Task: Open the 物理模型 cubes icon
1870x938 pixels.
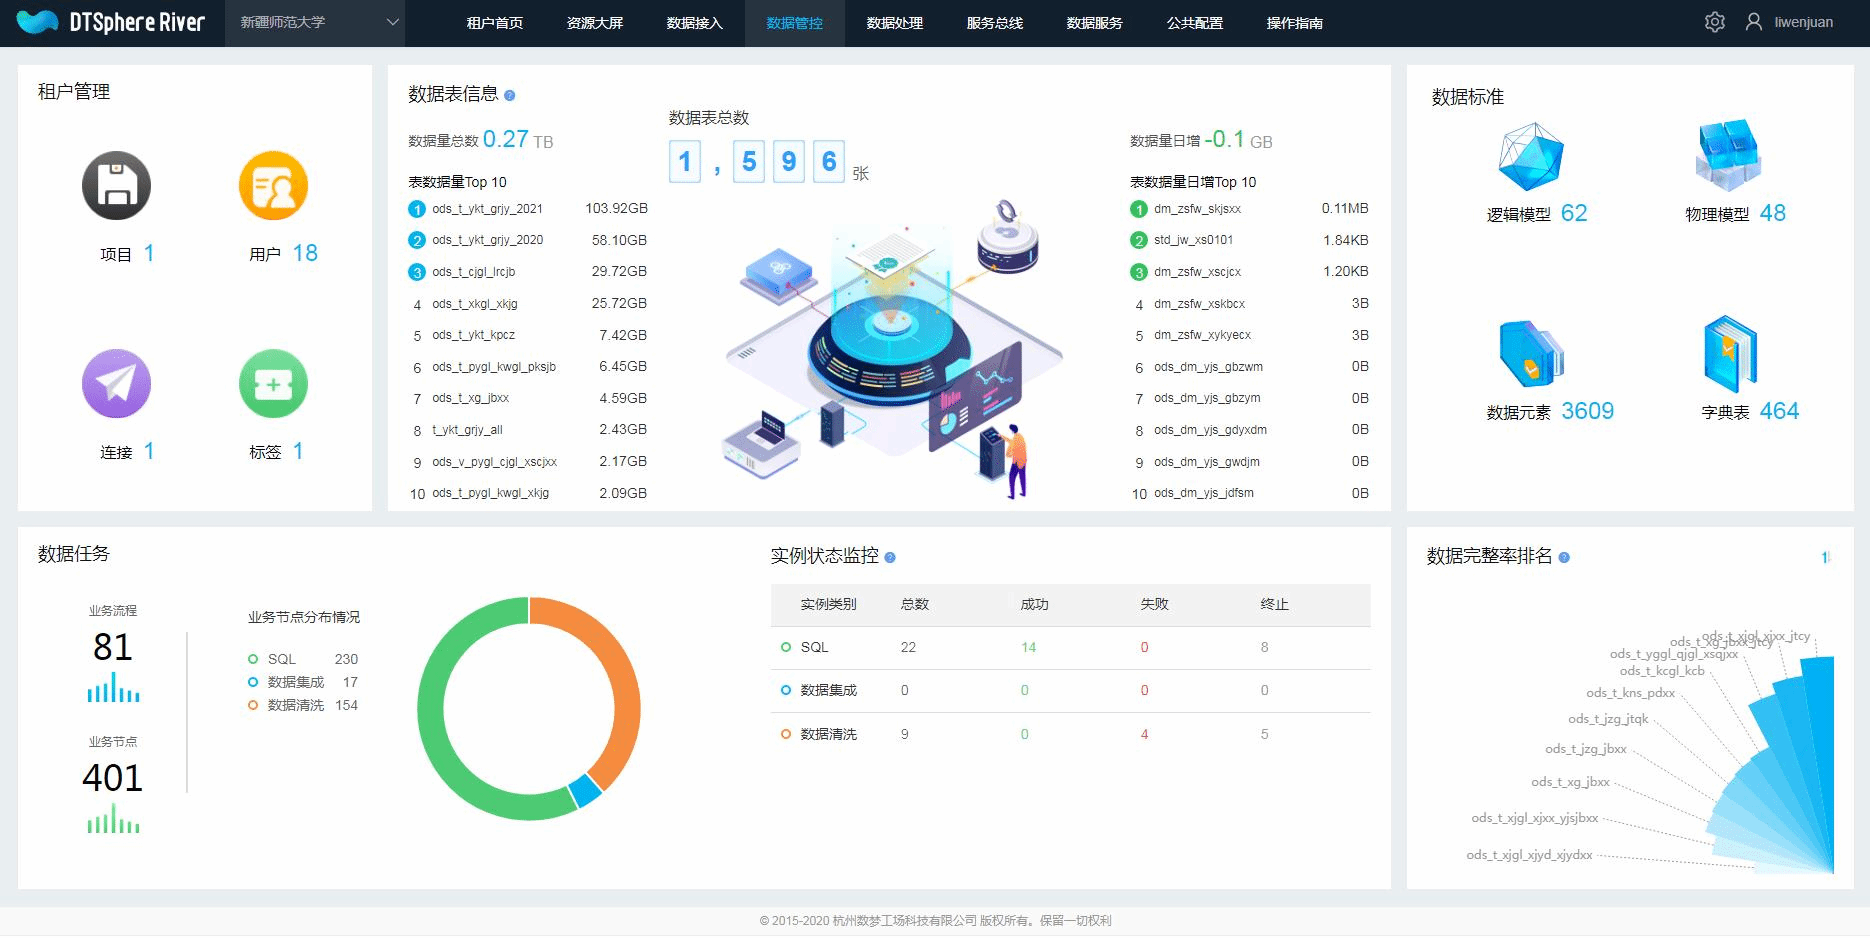Action: click(x=1727, y=156)
